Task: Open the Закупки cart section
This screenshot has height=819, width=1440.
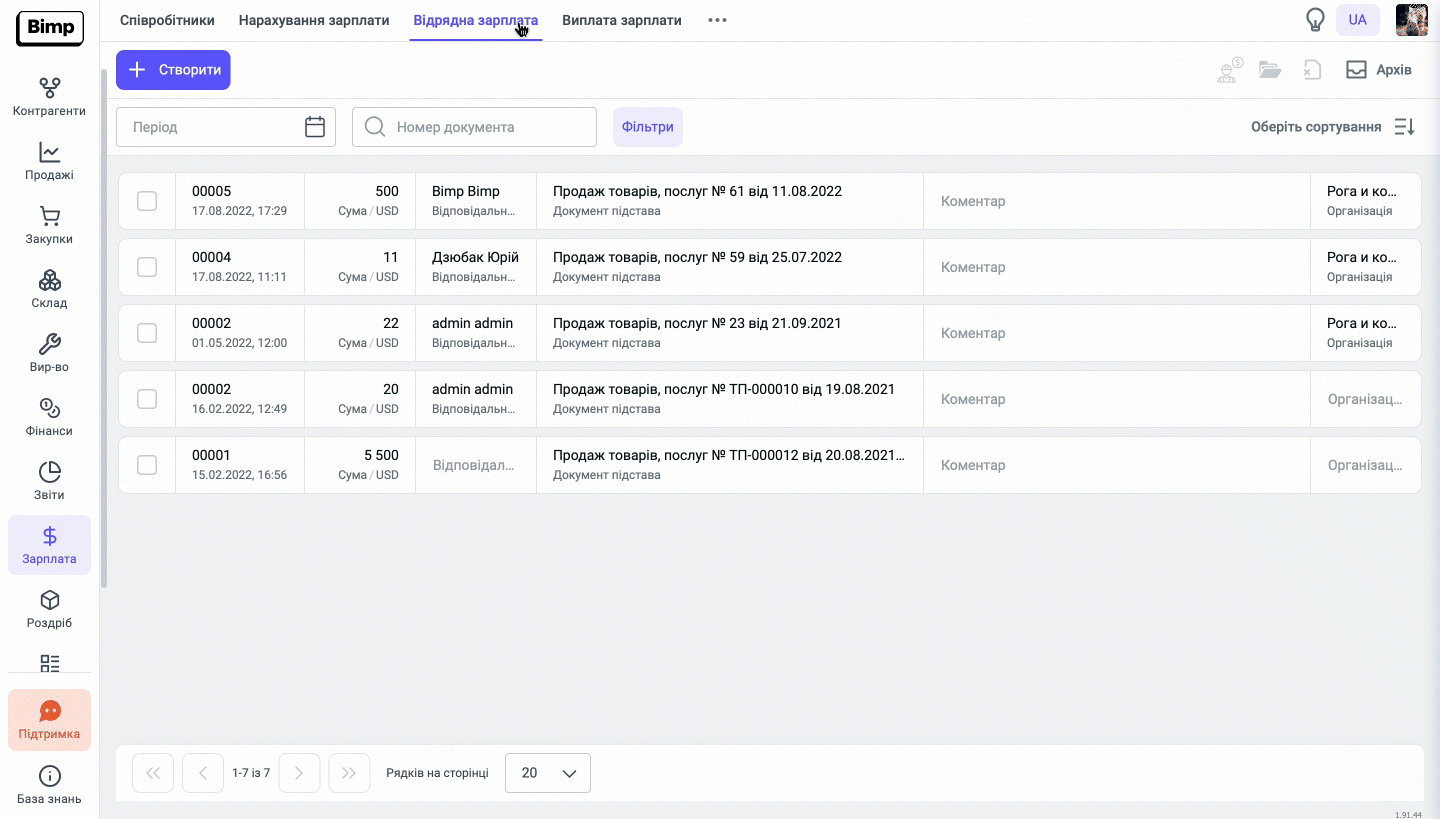Action: 49,226
